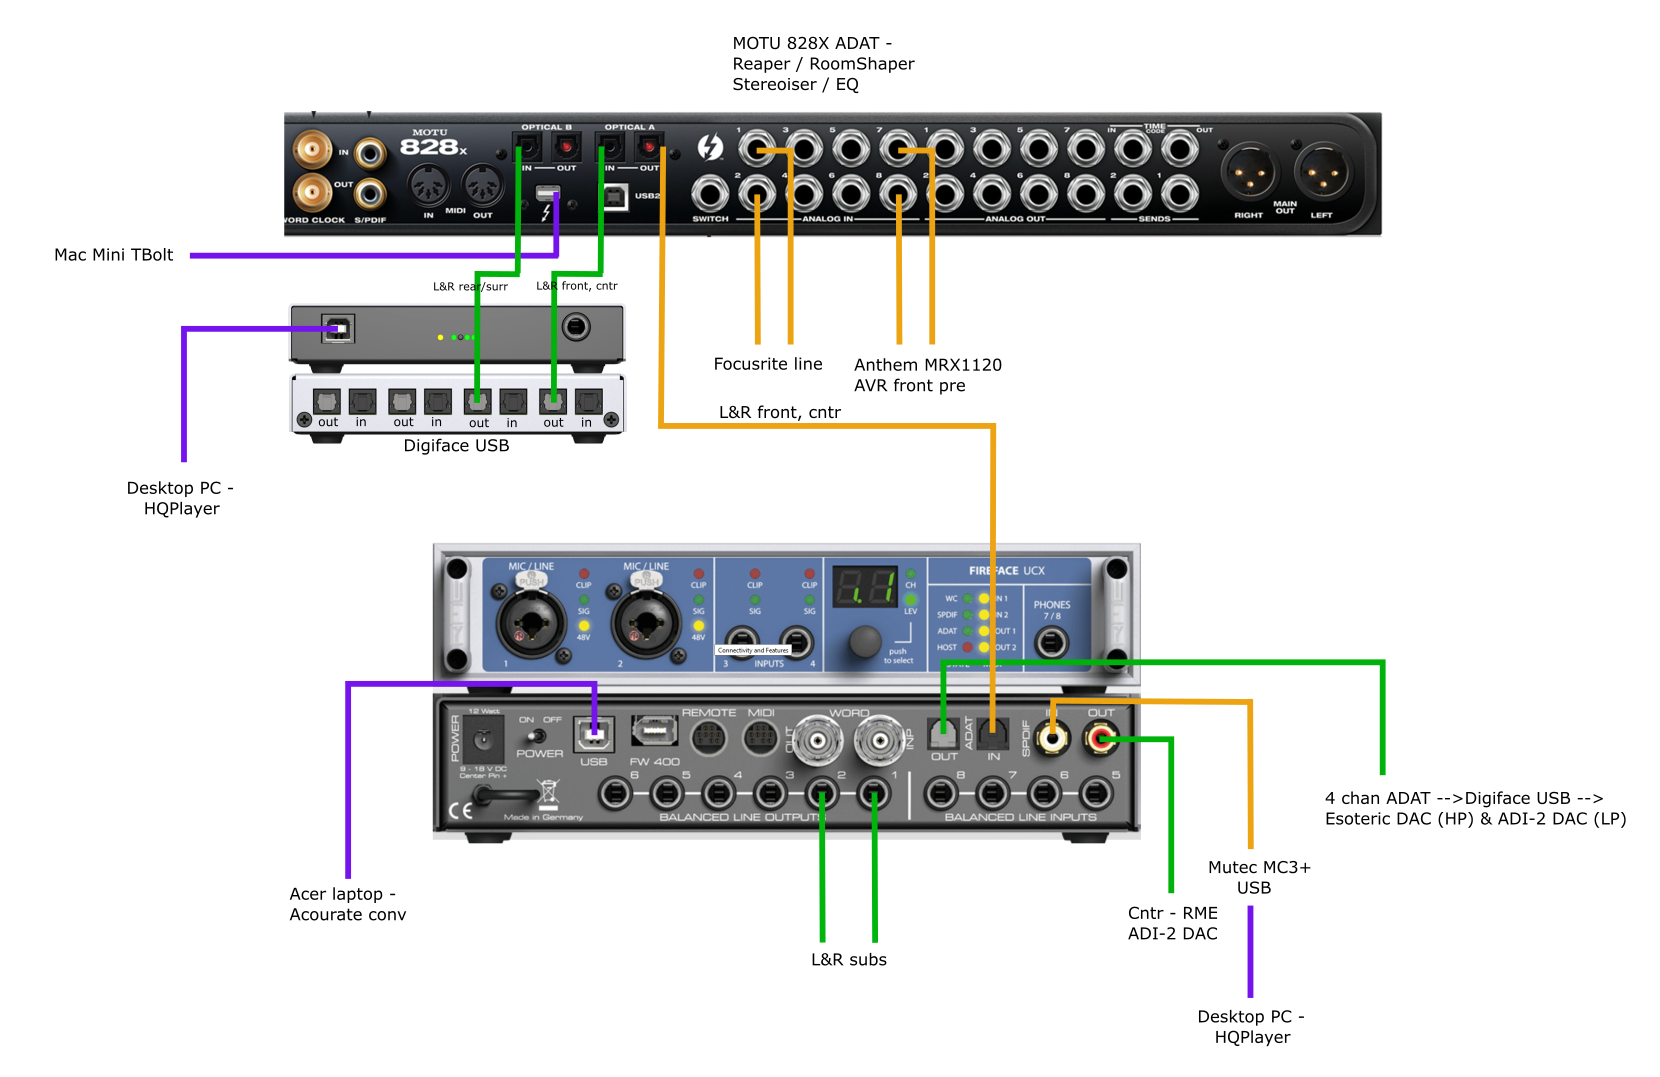Click MOTU analog out jack 8
The width and height of the screenshot is (1660, 1077).
click(1086, 194)
